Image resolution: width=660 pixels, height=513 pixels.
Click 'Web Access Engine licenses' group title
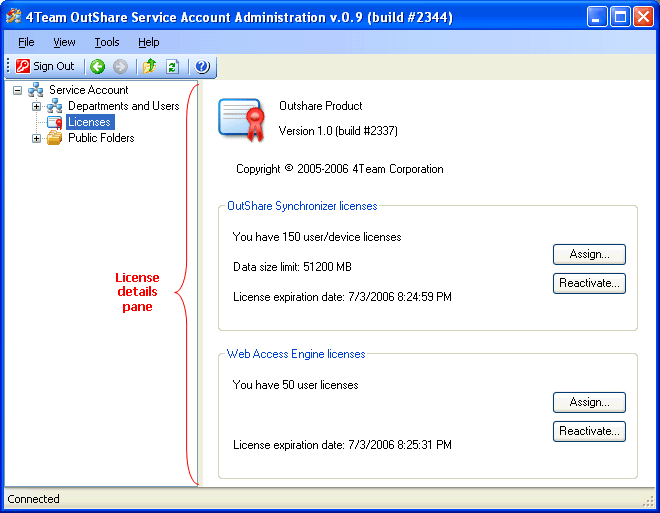pyautogui.click(x=296, y=354)
